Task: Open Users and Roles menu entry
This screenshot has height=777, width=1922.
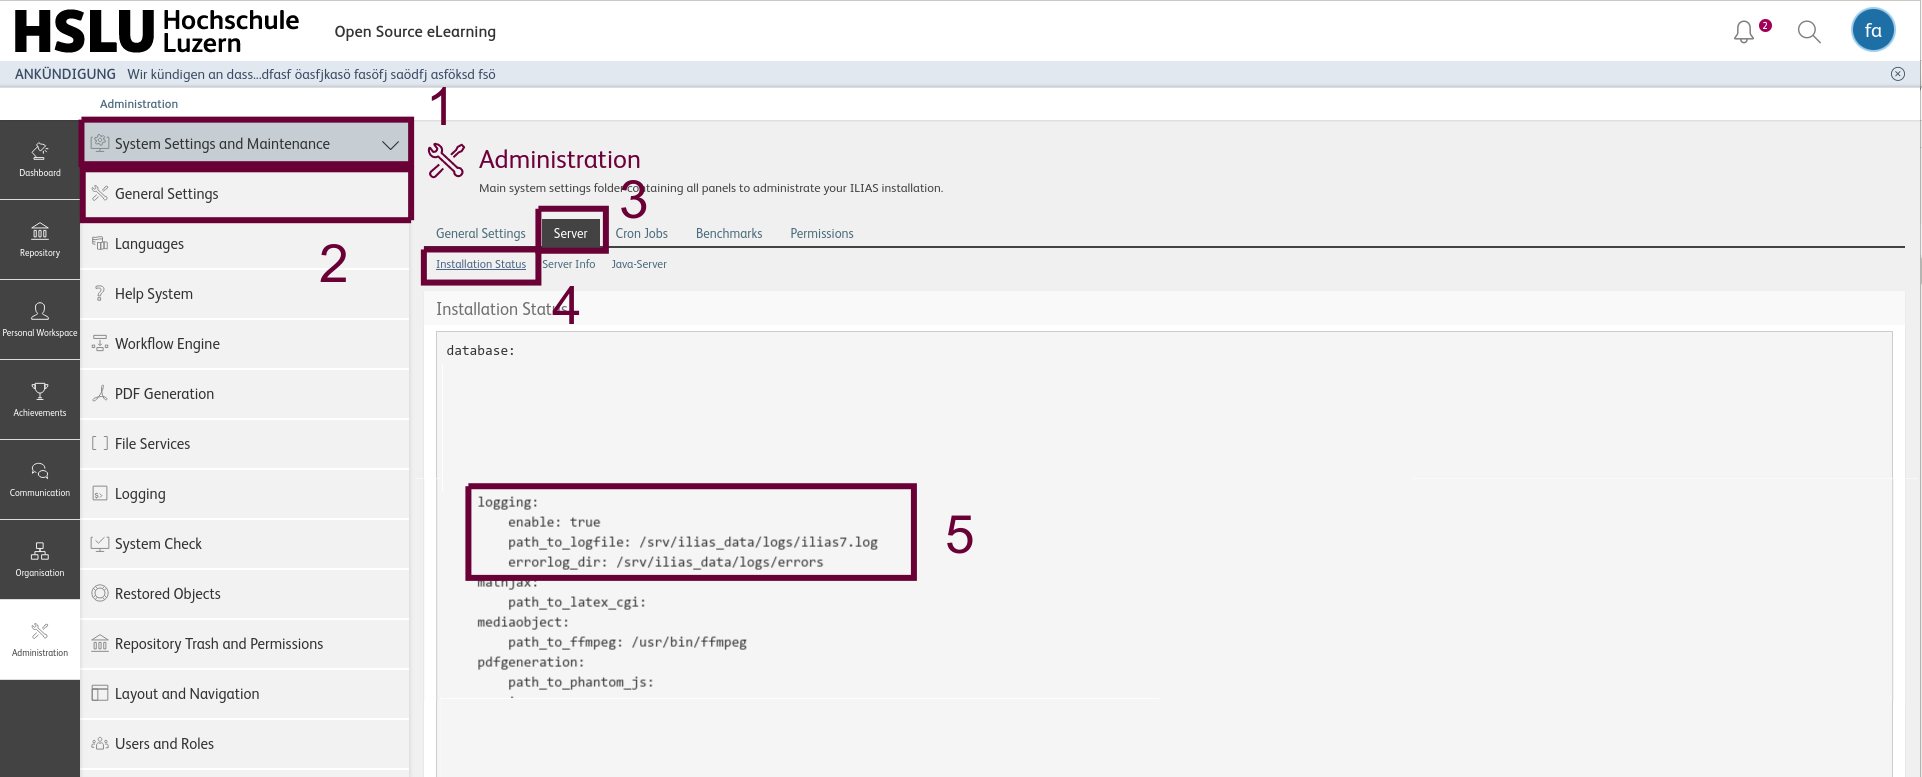Action: click(245, 744)
